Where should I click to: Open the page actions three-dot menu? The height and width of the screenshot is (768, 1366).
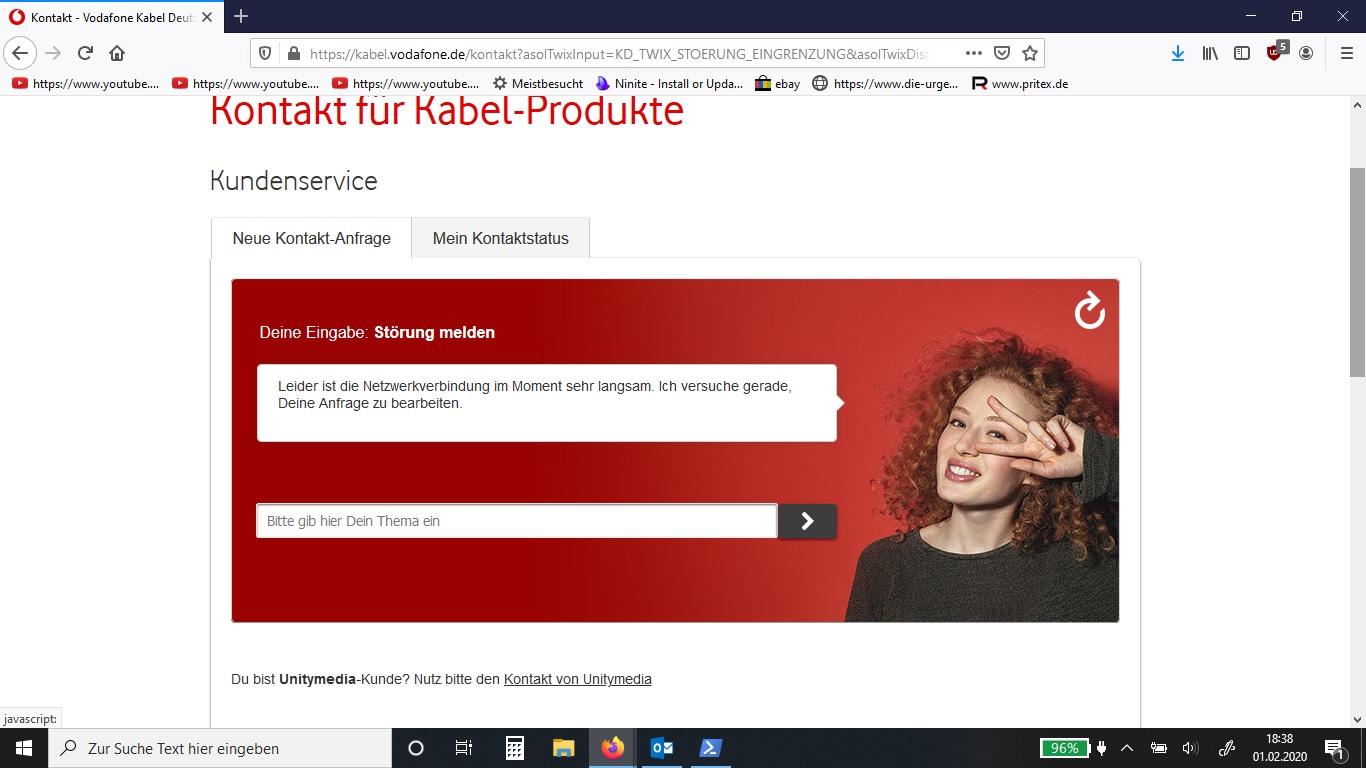tap(973, 53)
